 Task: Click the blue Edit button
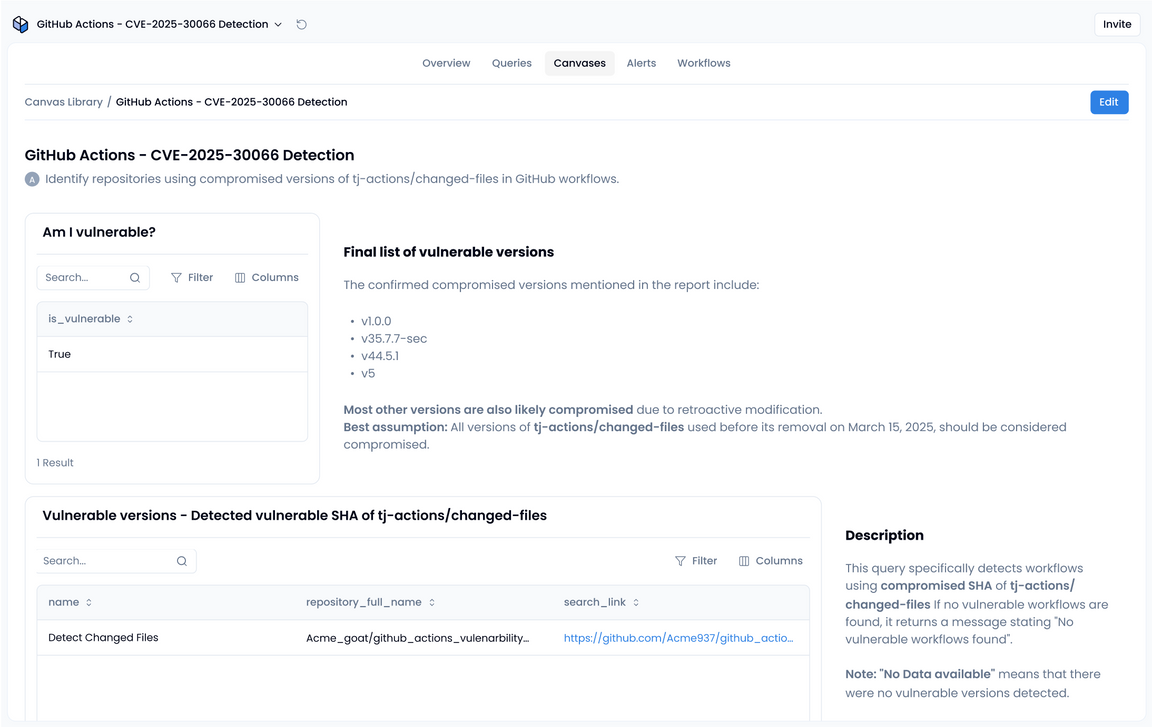[x=1109, y=102]
